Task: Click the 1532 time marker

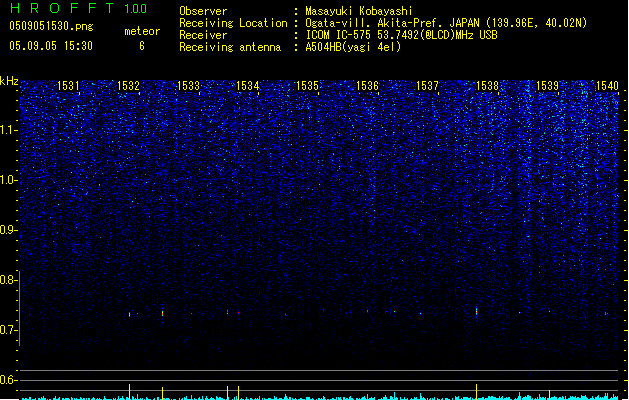Action: pos(128,85)
